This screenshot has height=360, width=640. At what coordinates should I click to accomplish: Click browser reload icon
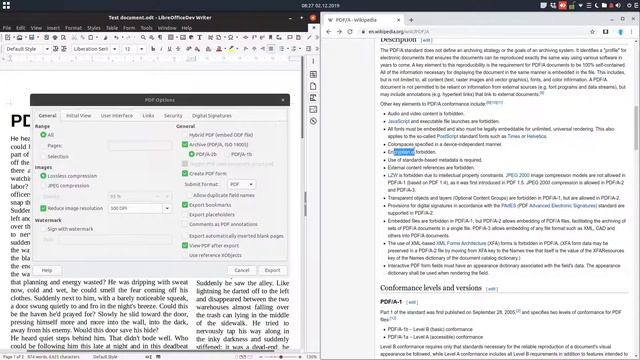pos(350,31)
